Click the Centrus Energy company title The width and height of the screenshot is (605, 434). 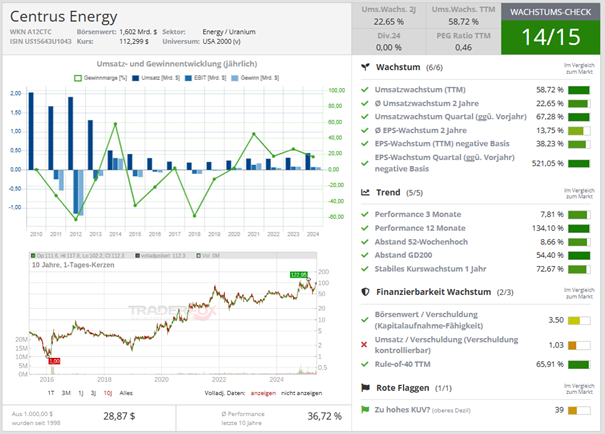(63, 17)
